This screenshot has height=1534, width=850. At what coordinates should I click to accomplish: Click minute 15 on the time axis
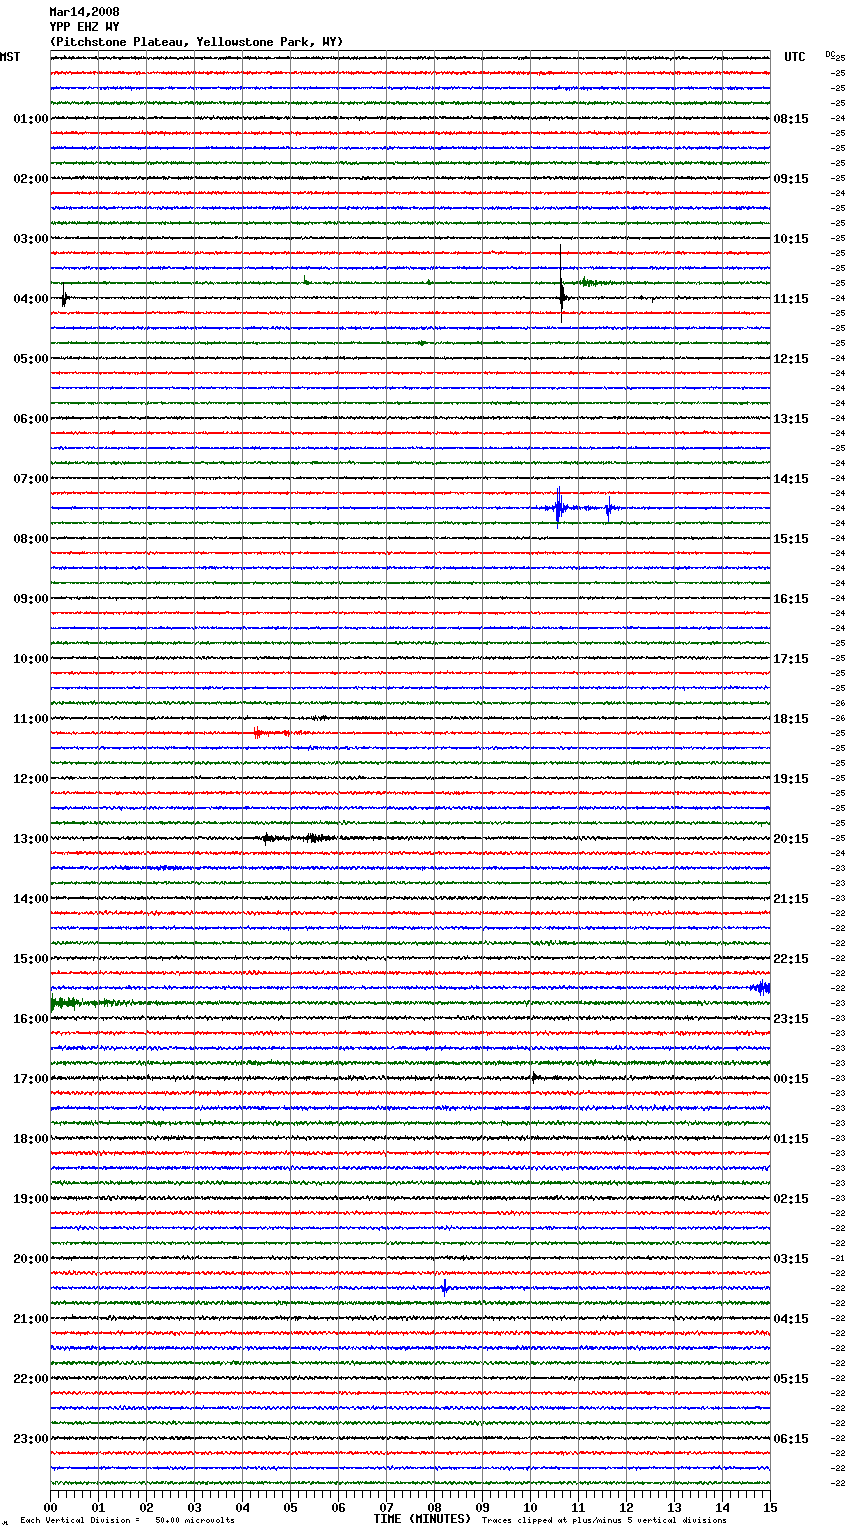(x=770, y=1507)
